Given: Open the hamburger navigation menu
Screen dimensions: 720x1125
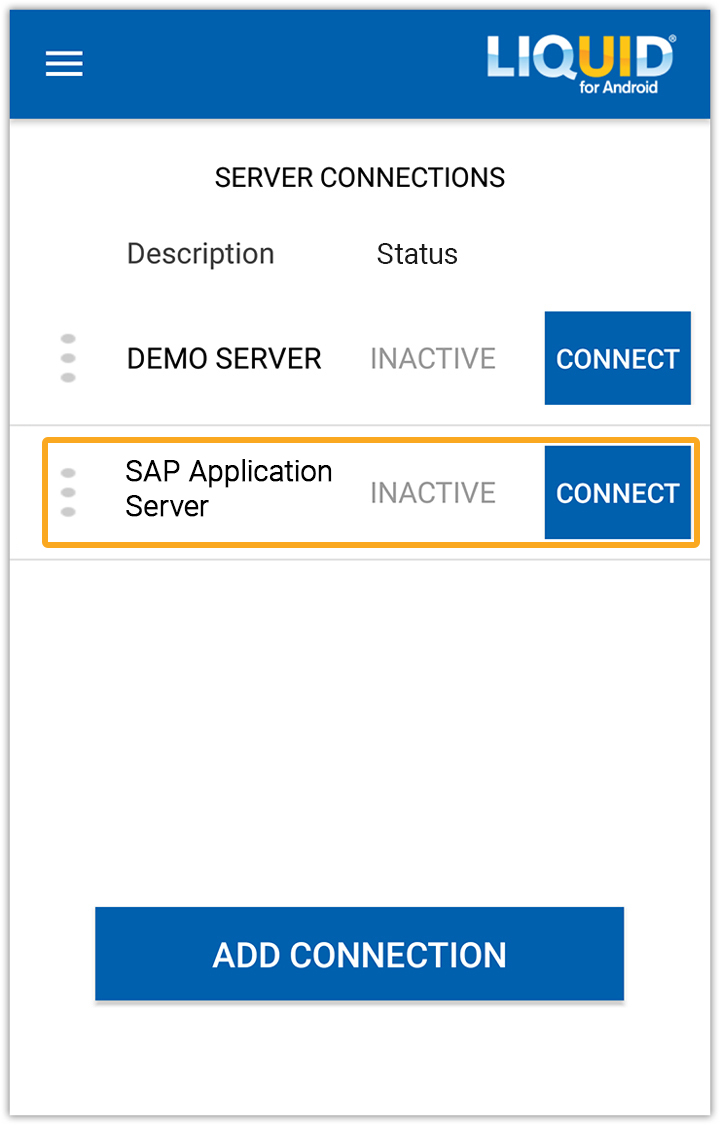Looking at the screenshot, I should [x=64, y=64].
